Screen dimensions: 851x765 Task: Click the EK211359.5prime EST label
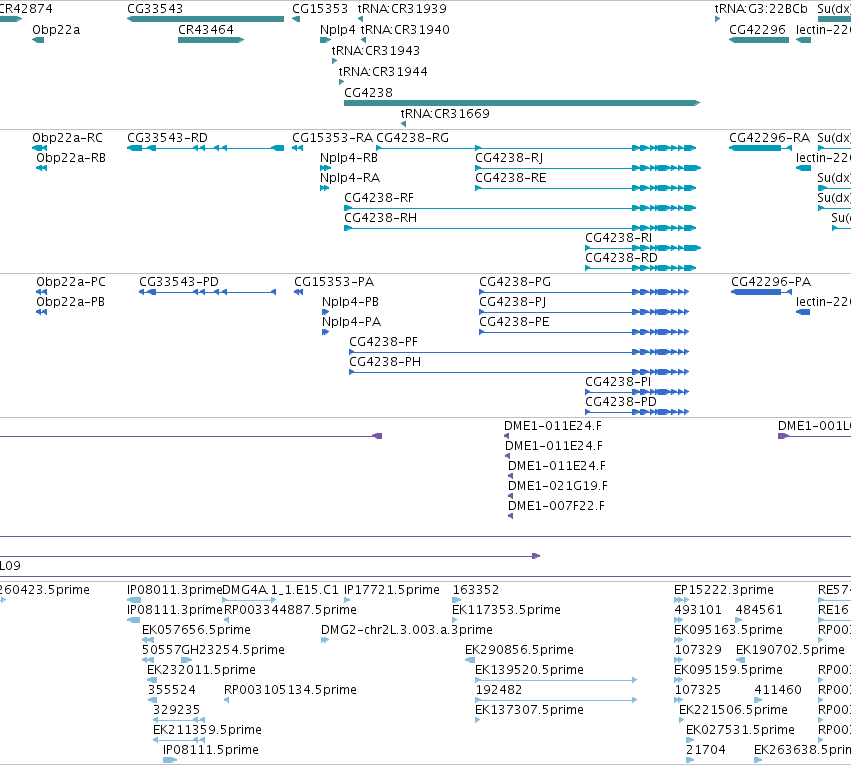[207, 730]
